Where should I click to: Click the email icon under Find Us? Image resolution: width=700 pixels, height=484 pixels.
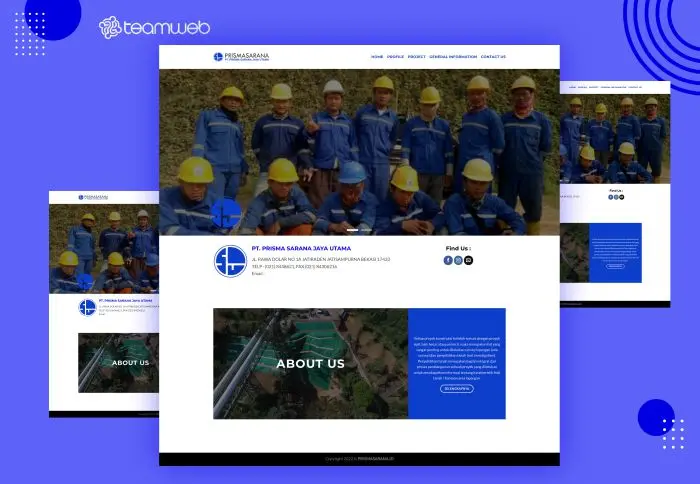point(469,260)
